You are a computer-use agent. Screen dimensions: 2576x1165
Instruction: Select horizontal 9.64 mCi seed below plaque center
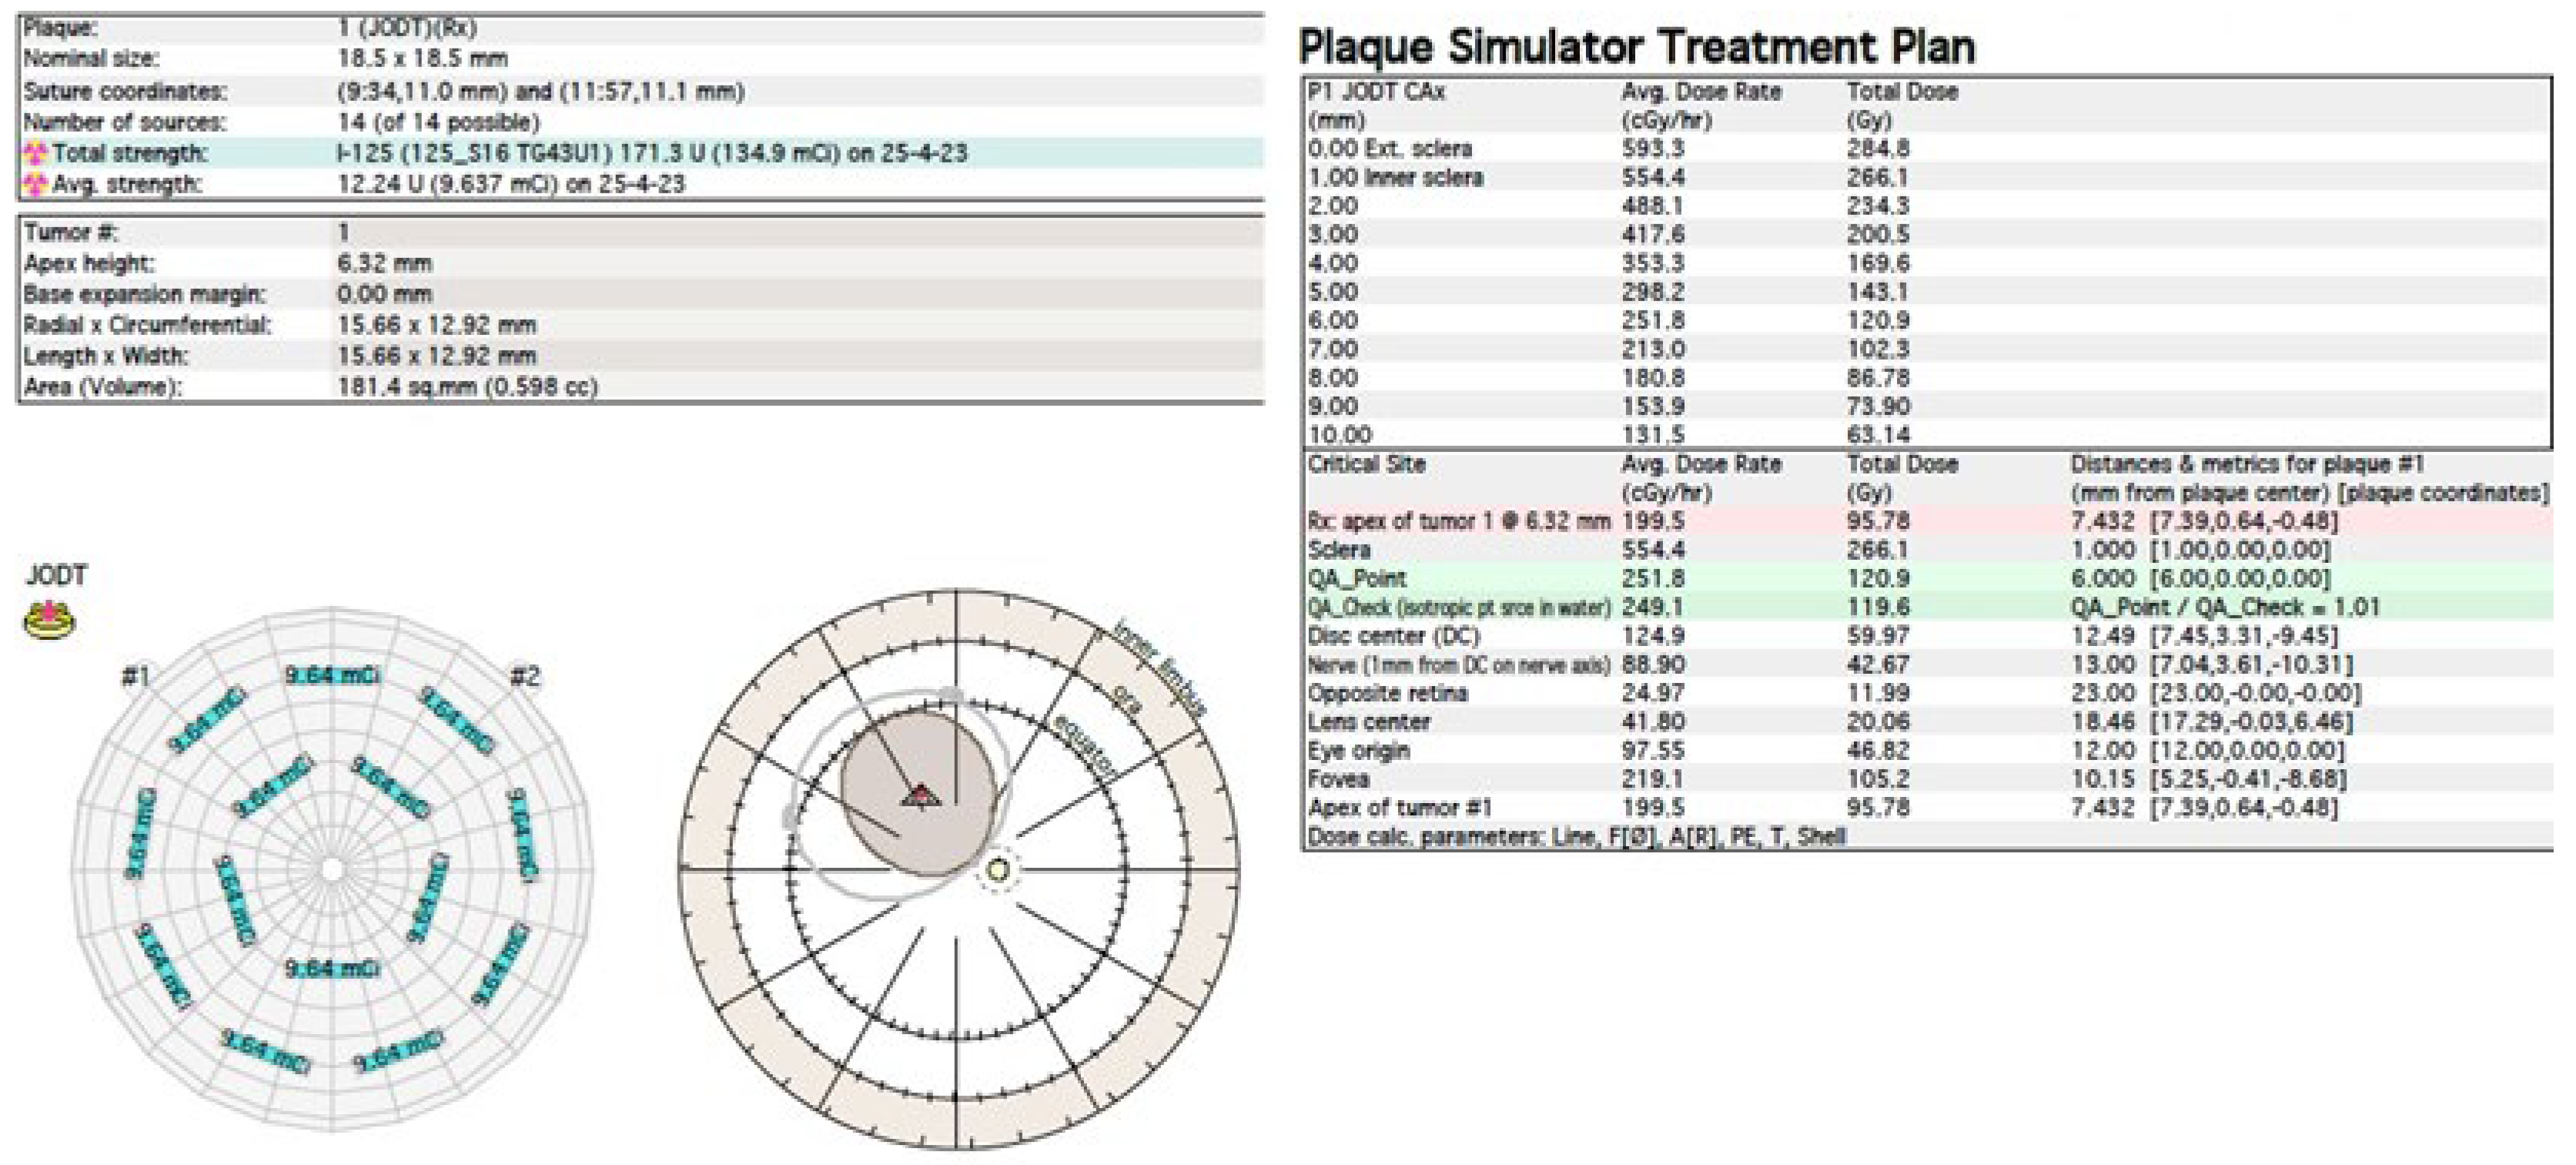[333, 968]
